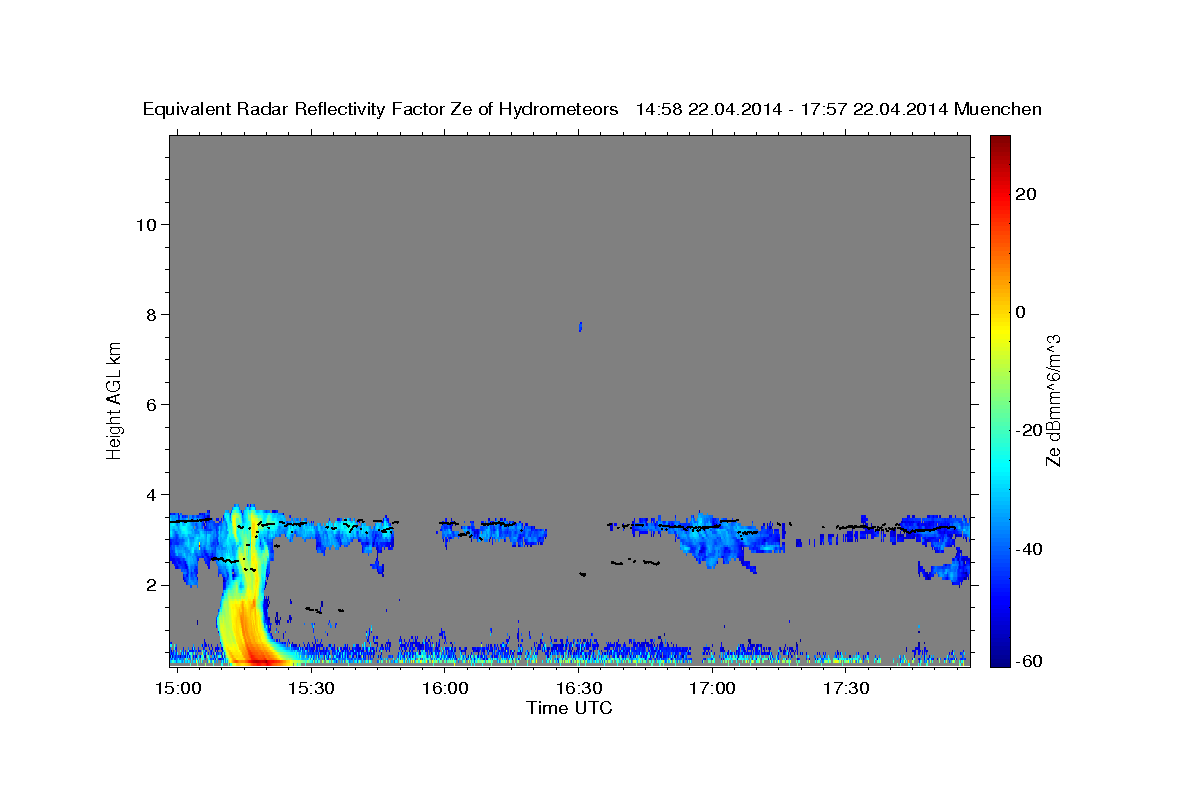The height and width of the screenshot is (800, 1200).
Task: Click the height tick label '2'
Action: click(151, 584)
